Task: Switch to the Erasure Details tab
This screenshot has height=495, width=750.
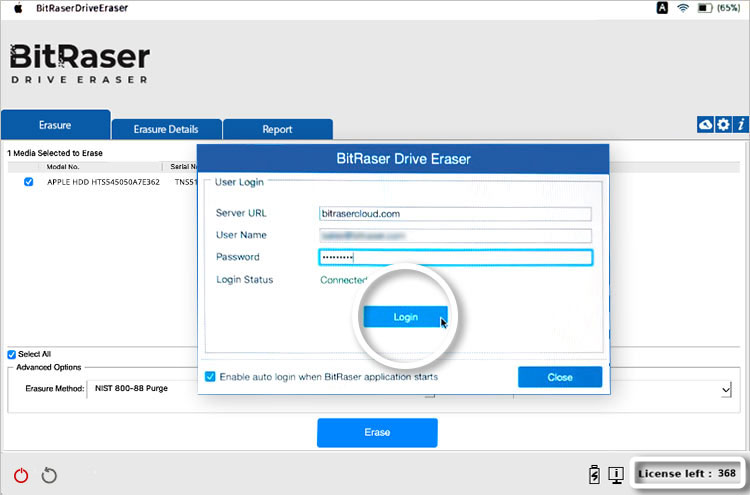Action: (x=166, y=129)
